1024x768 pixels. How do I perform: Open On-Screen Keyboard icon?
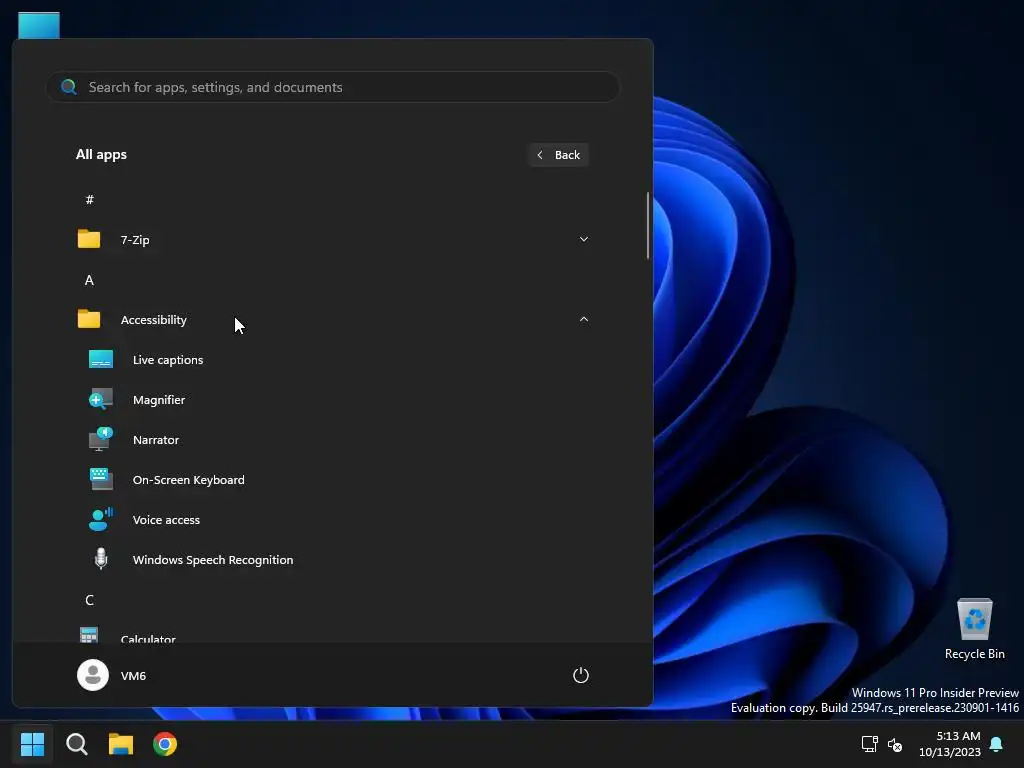coord(101,479)
